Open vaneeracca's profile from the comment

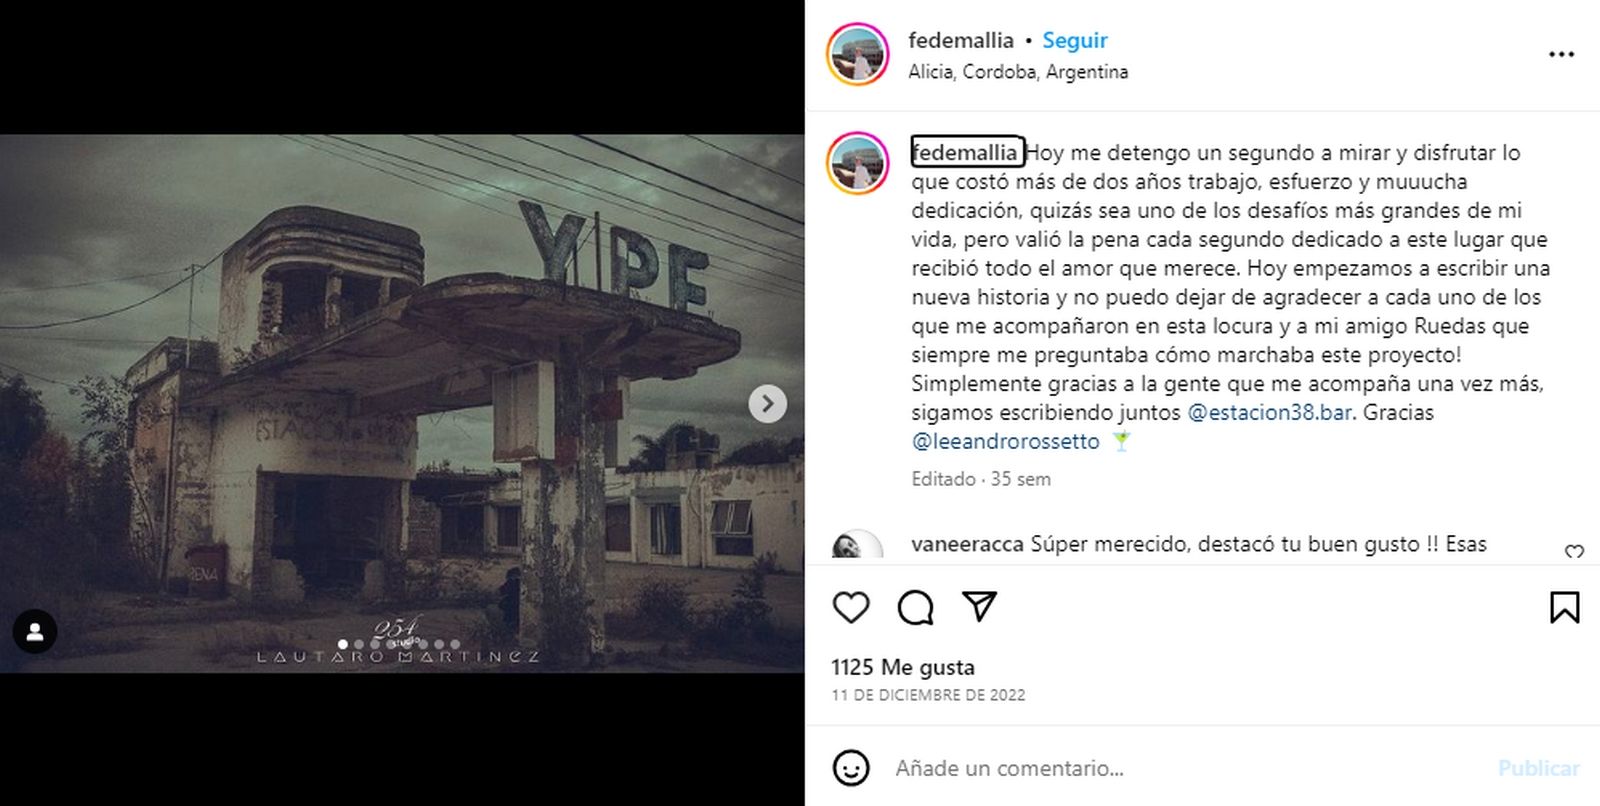point(967,544)
